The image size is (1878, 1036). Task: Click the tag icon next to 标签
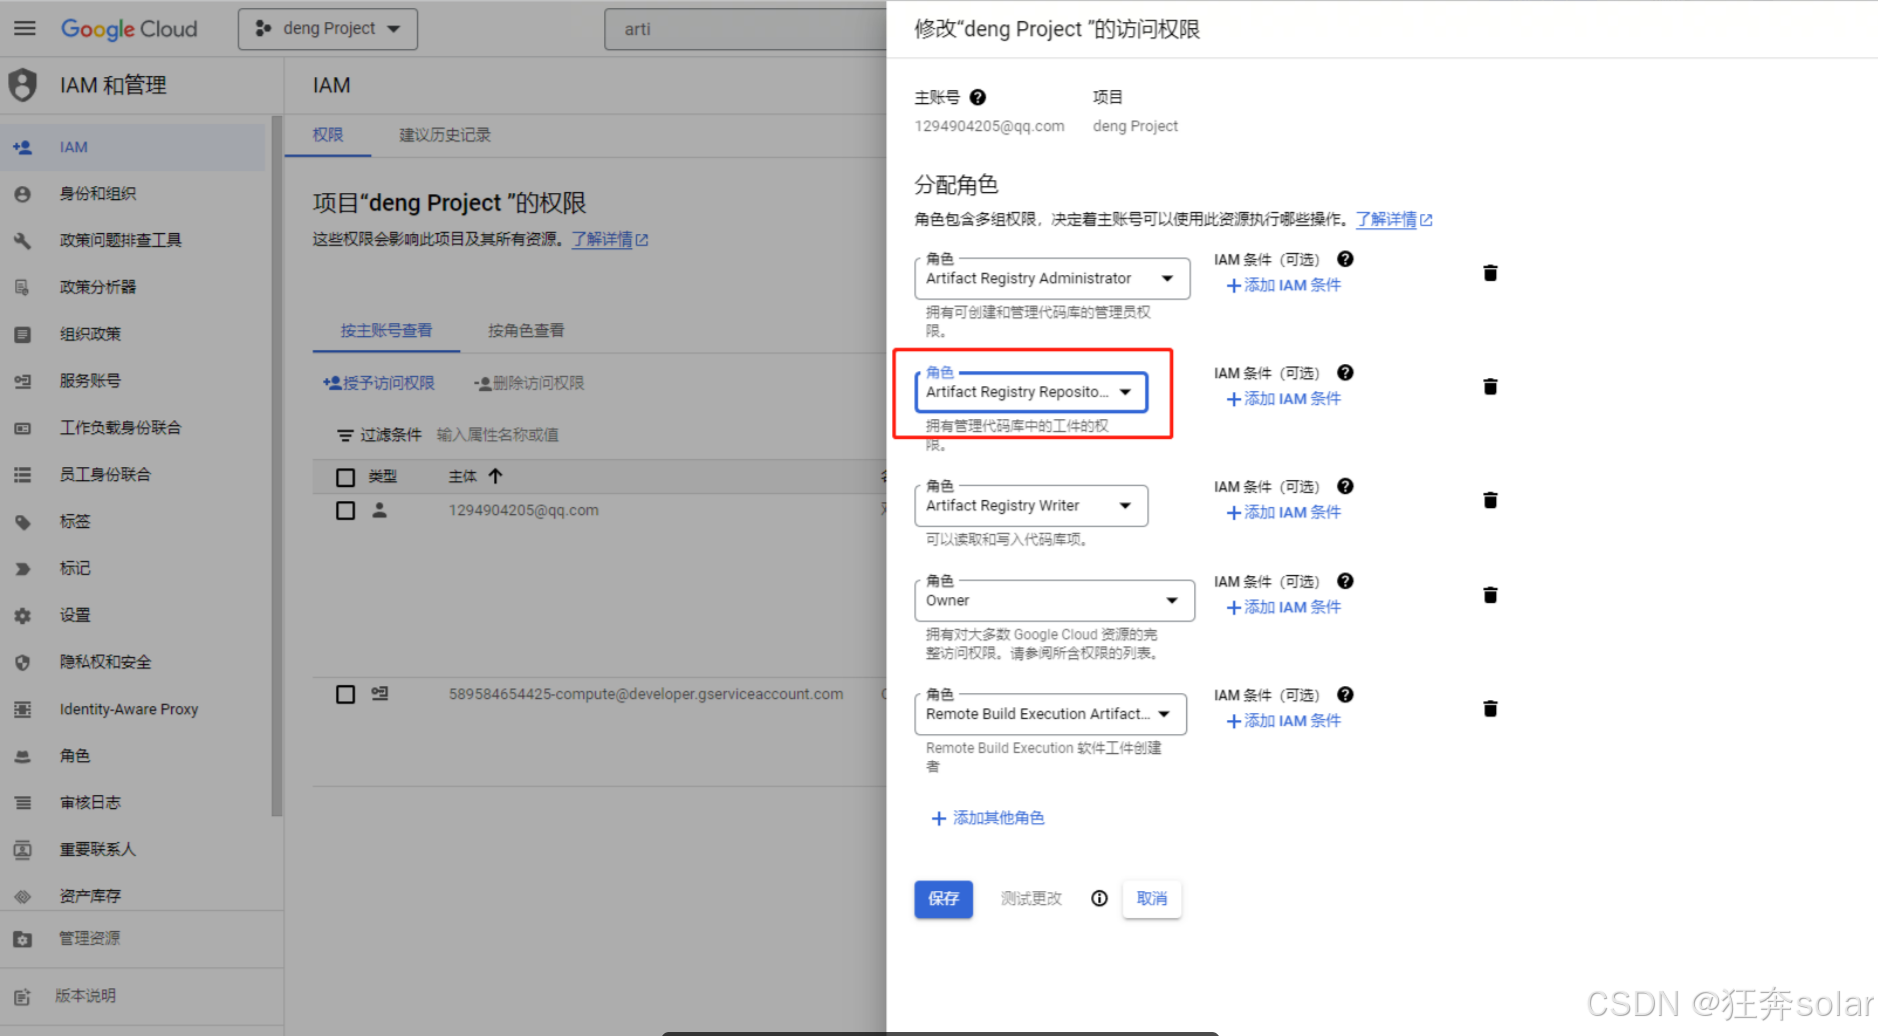22,522
